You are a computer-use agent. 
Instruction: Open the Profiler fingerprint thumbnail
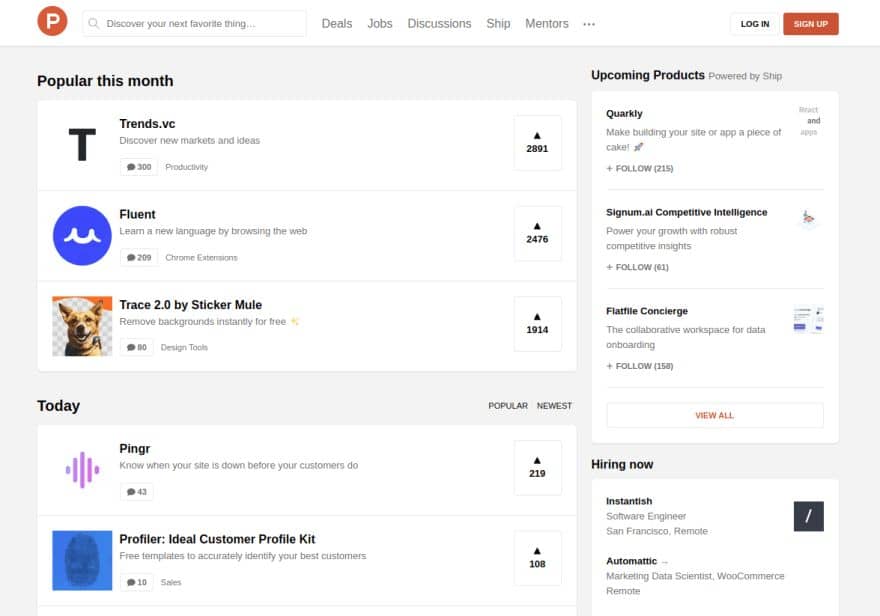82,560
